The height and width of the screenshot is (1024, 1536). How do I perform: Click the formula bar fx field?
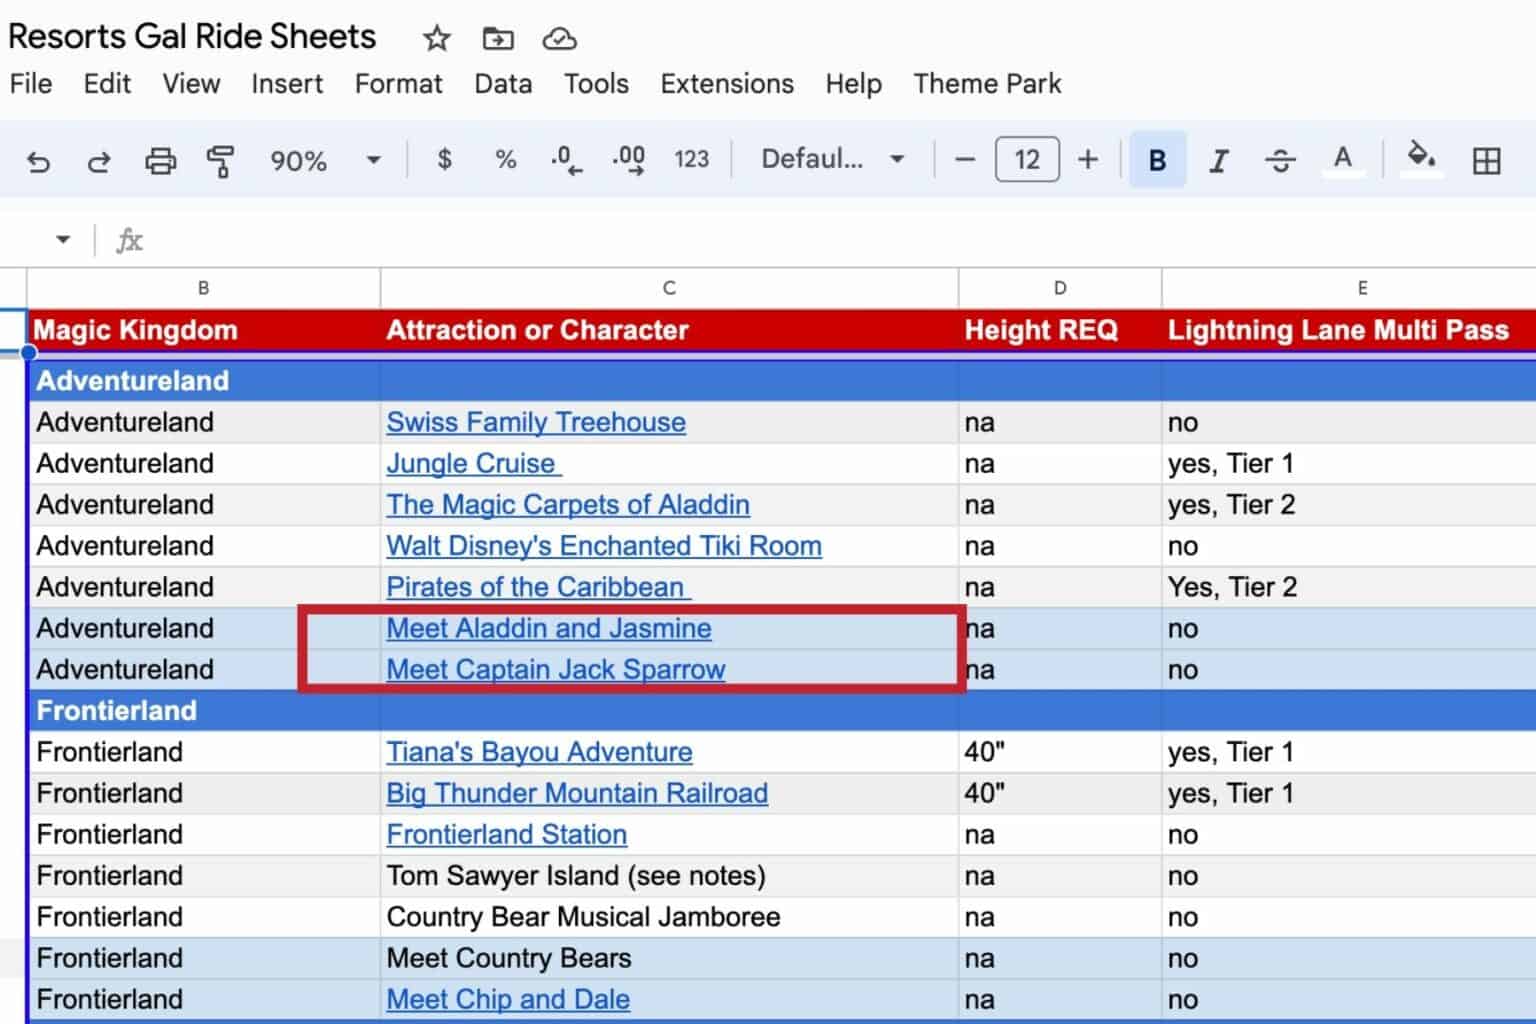pyautogui.click(x=129, y=240)
